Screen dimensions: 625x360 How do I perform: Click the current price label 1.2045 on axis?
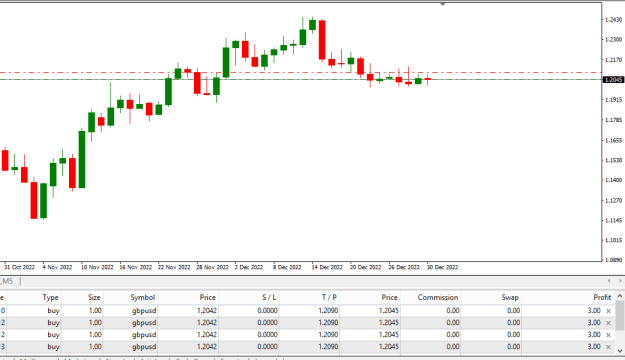click(x=613, y=80)
